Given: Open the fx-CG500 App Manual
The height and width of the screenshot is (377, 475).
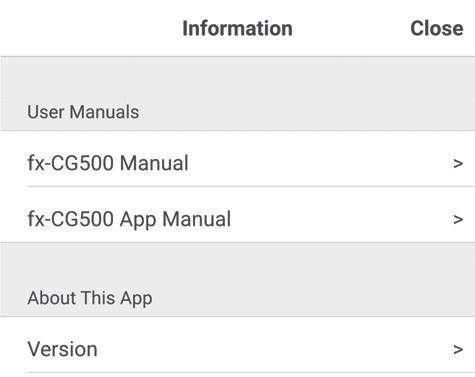Looking at the screenshot, I should pos(237,215).
